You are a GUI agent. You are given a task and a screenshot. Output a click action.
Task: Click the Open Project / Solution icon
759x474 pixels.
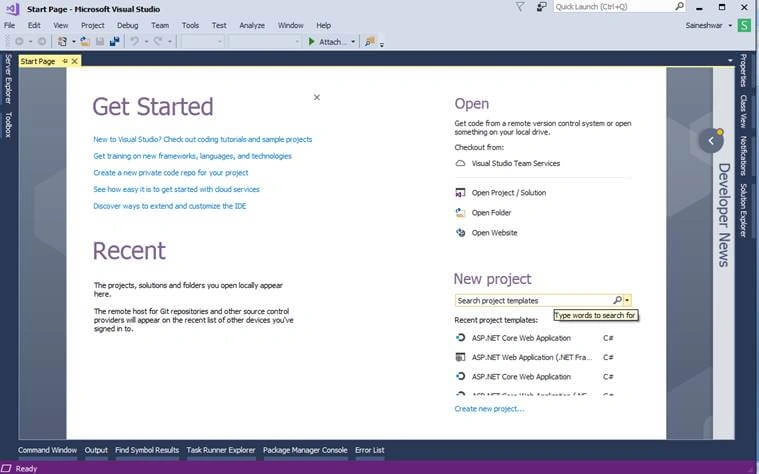point(460,193)
